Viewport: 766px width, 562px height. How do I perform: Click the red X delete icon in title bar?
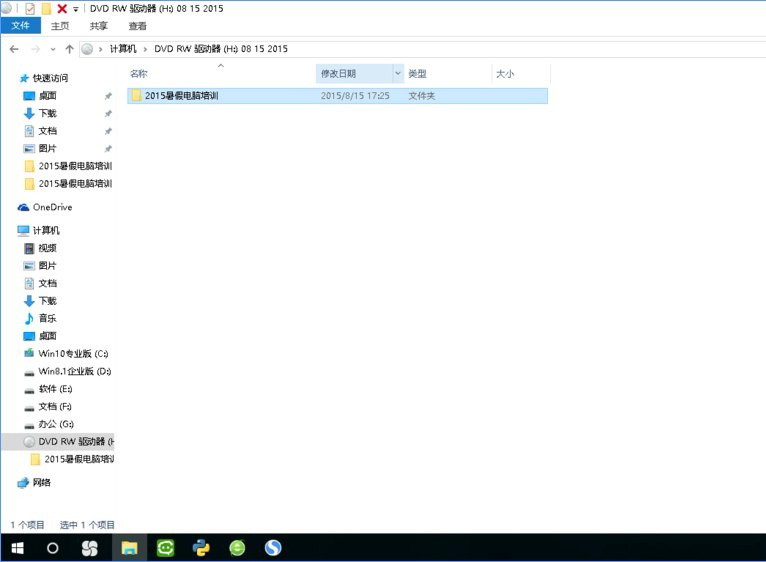(62, 8)
